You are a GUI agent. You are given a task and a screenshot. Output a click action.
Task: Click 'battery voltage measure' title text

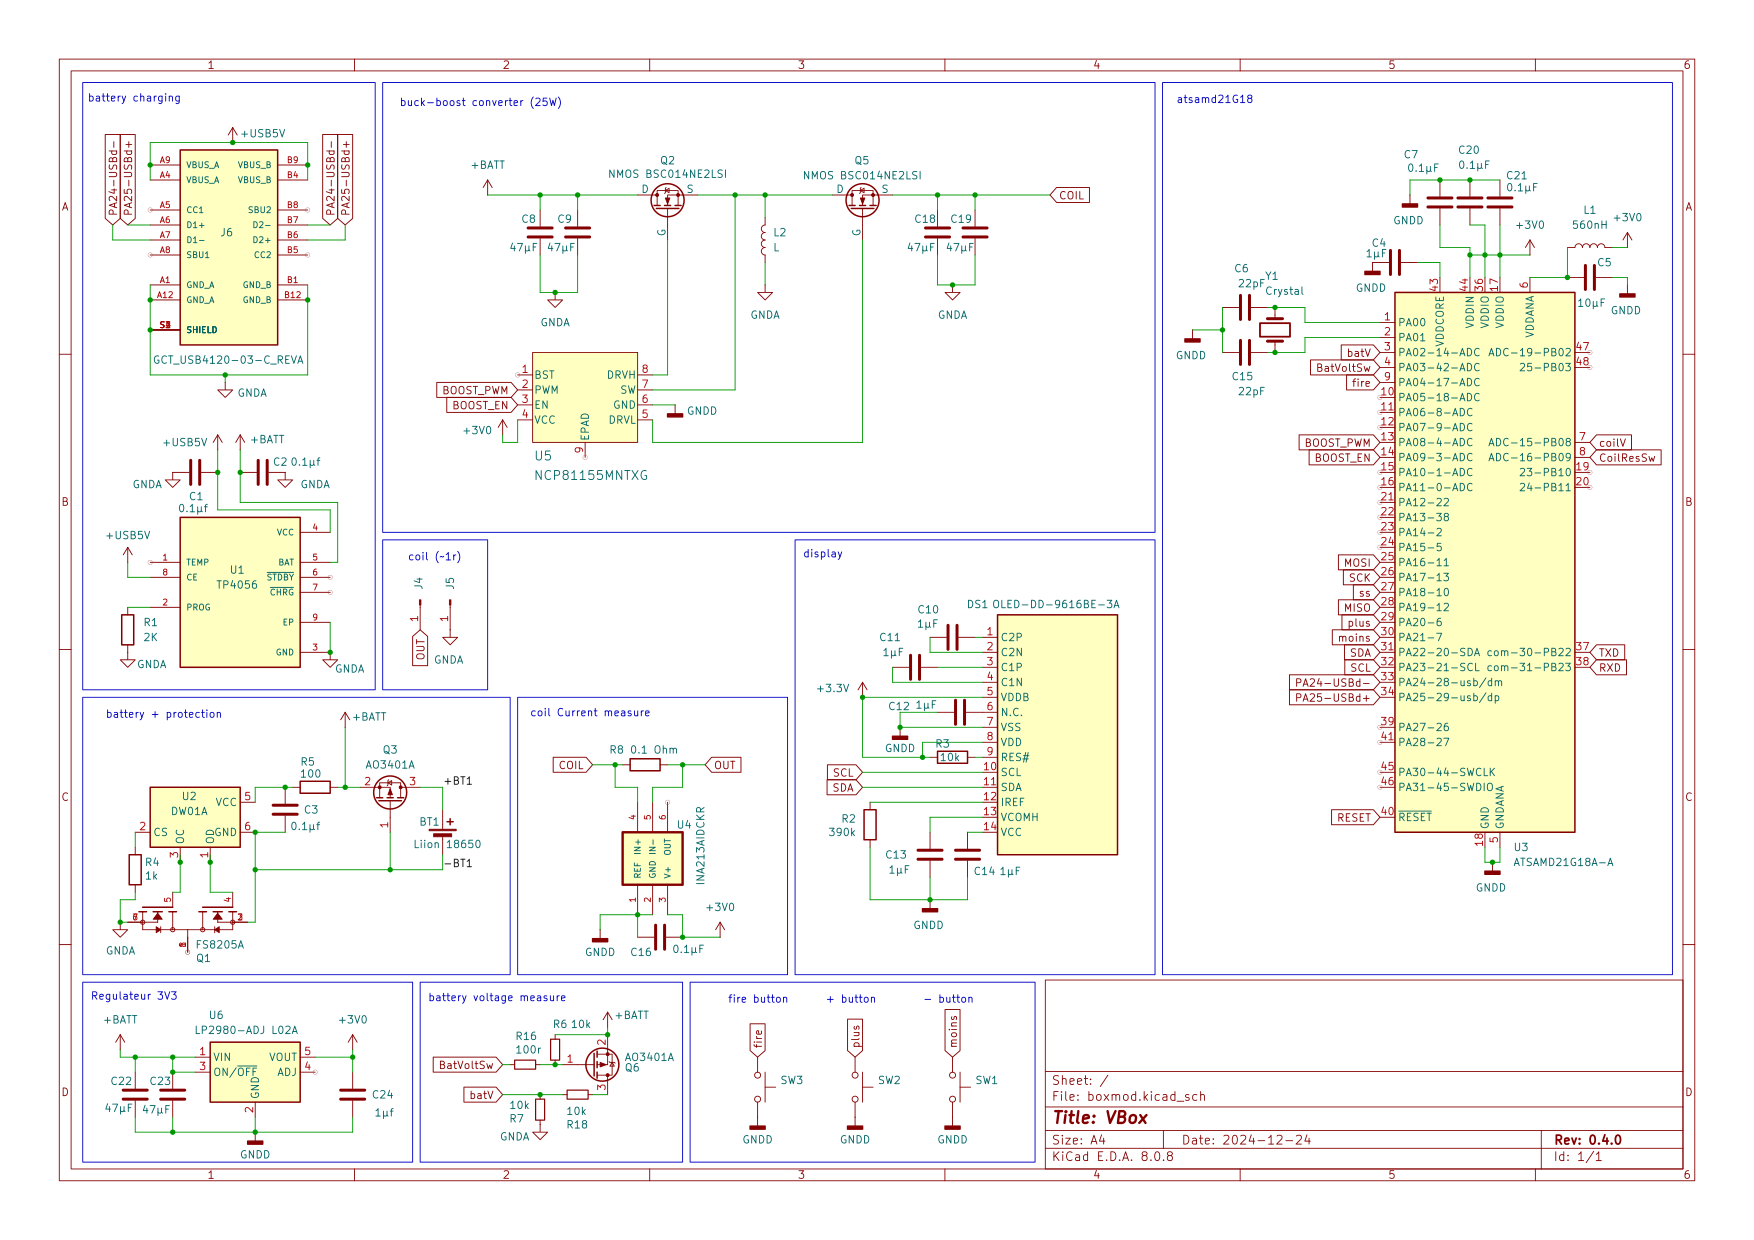coord(497,997)
